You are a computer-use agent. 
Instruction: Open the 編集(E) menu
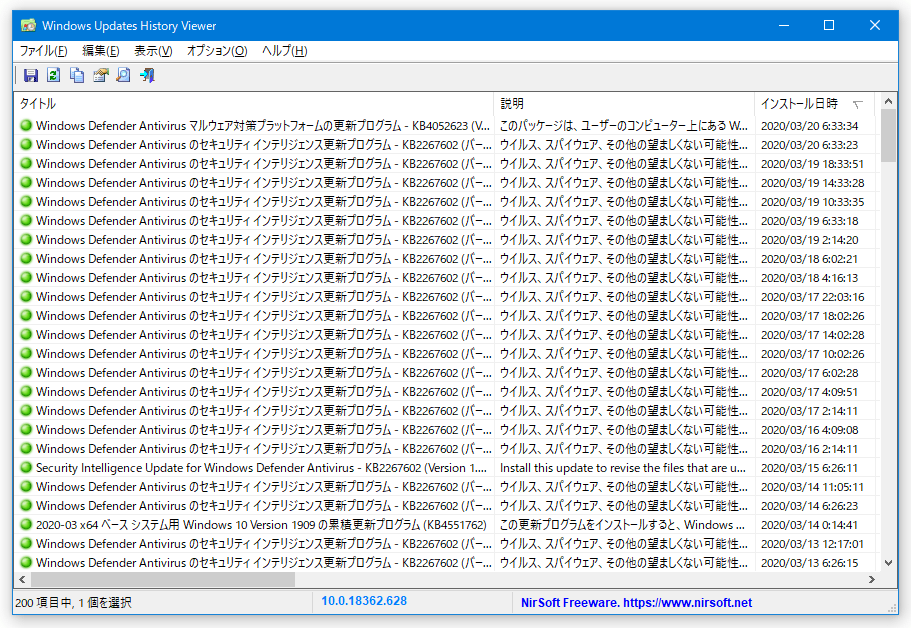coord(101,51)
